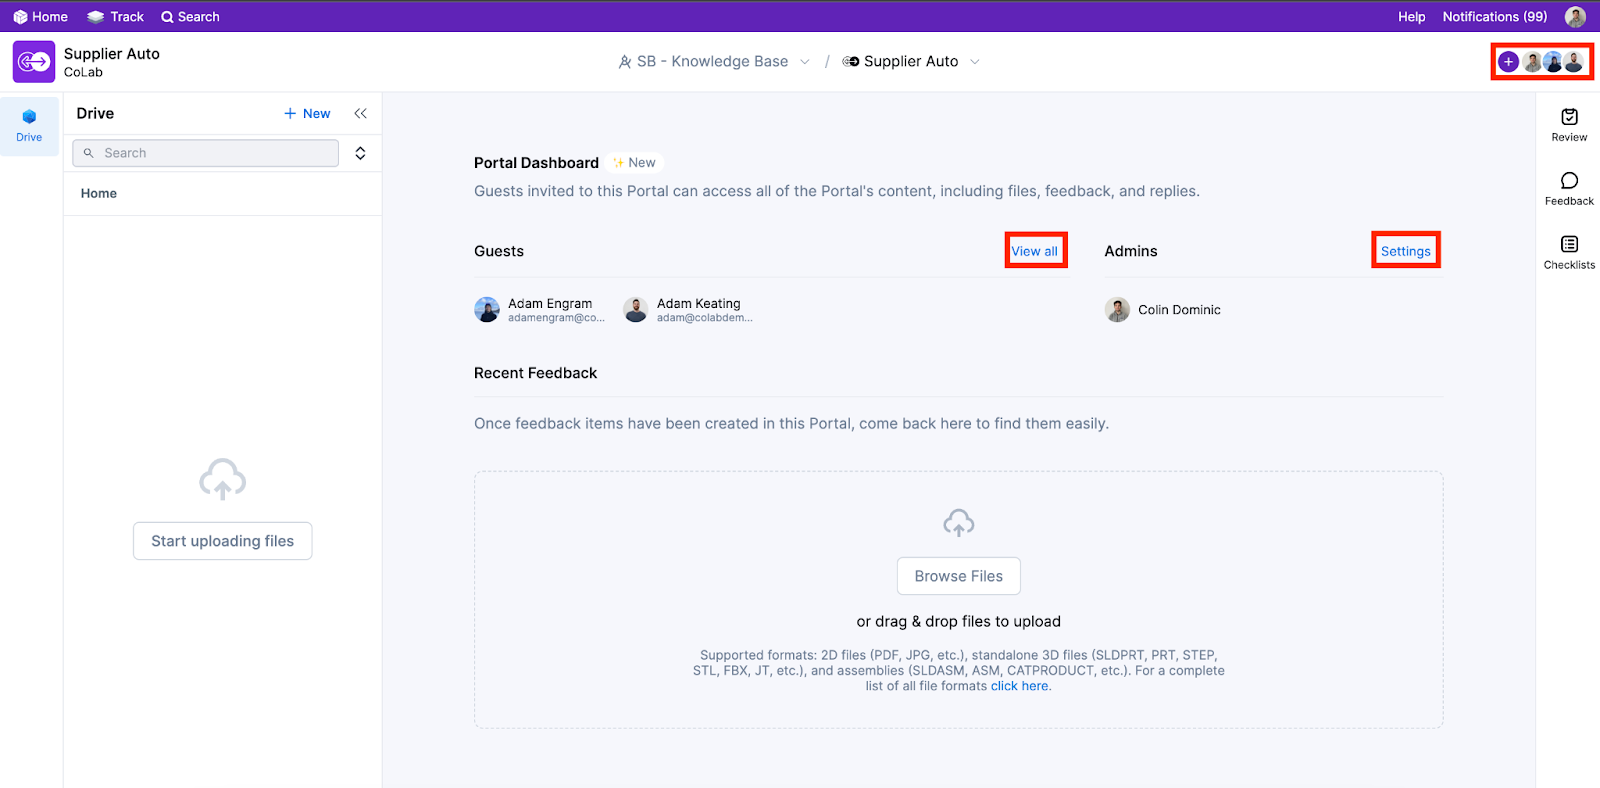1600x788 pixels.
Task: Click the Browse Files button
Action: coord(958,576)
